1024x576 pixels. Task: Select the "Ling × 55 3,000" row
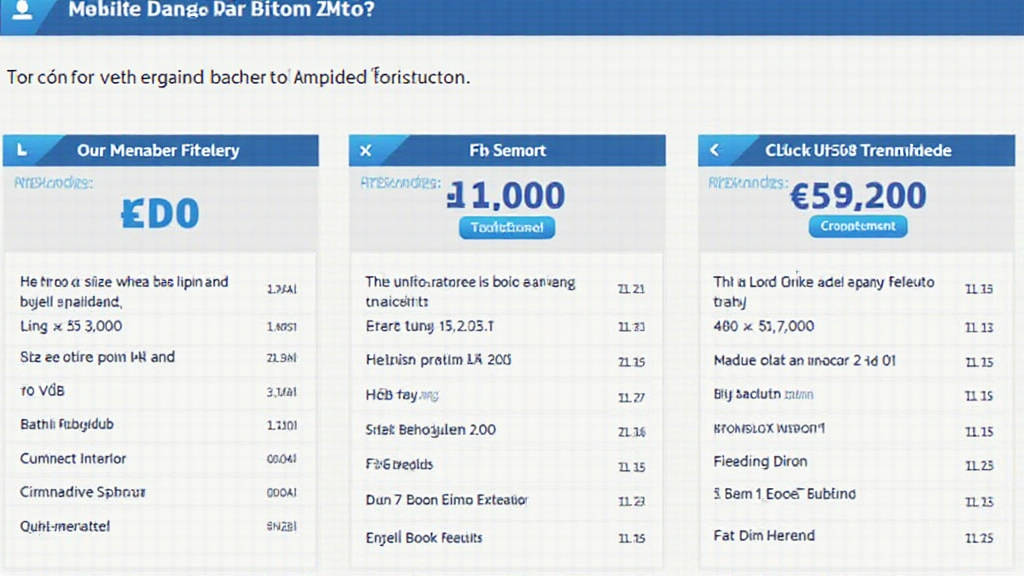[72, 326]
